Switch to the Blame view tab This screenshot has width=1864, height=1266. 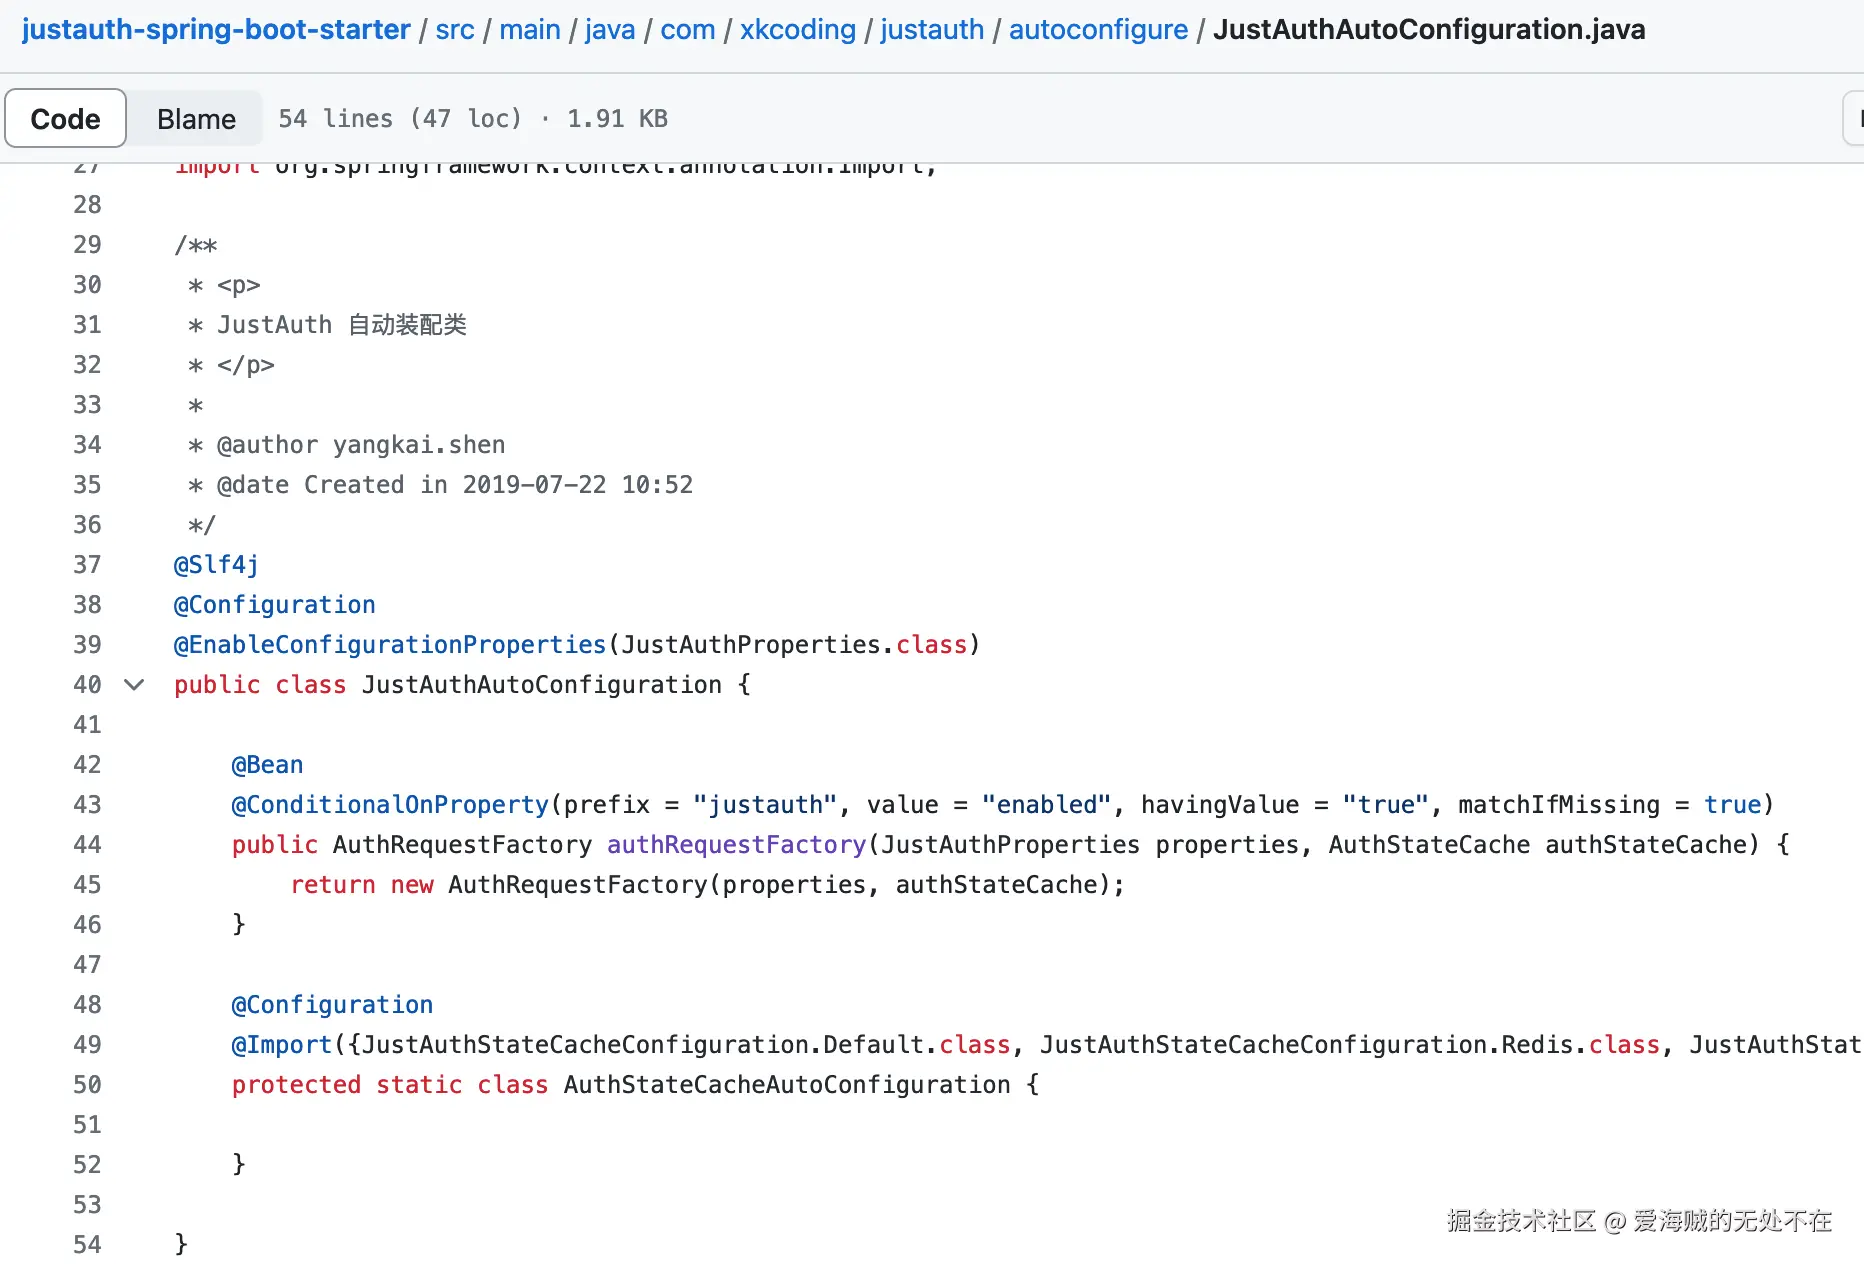196,119
